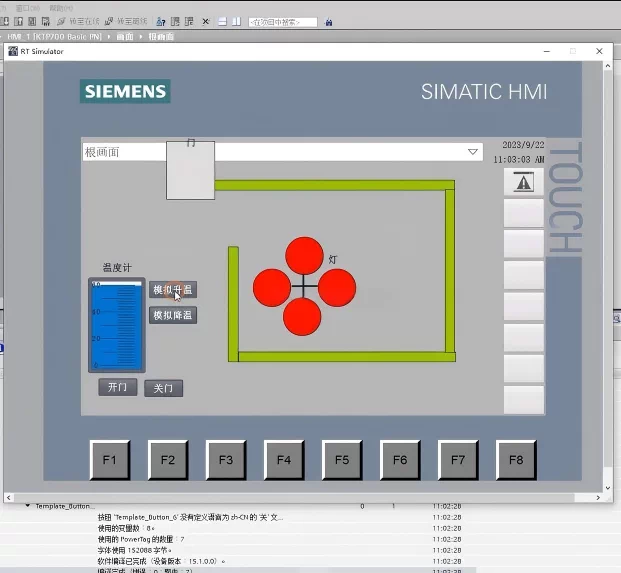Click the help question-mark person icon in toolbar
The height and width of the screenshot is (573, 621).
click(161, 22)
